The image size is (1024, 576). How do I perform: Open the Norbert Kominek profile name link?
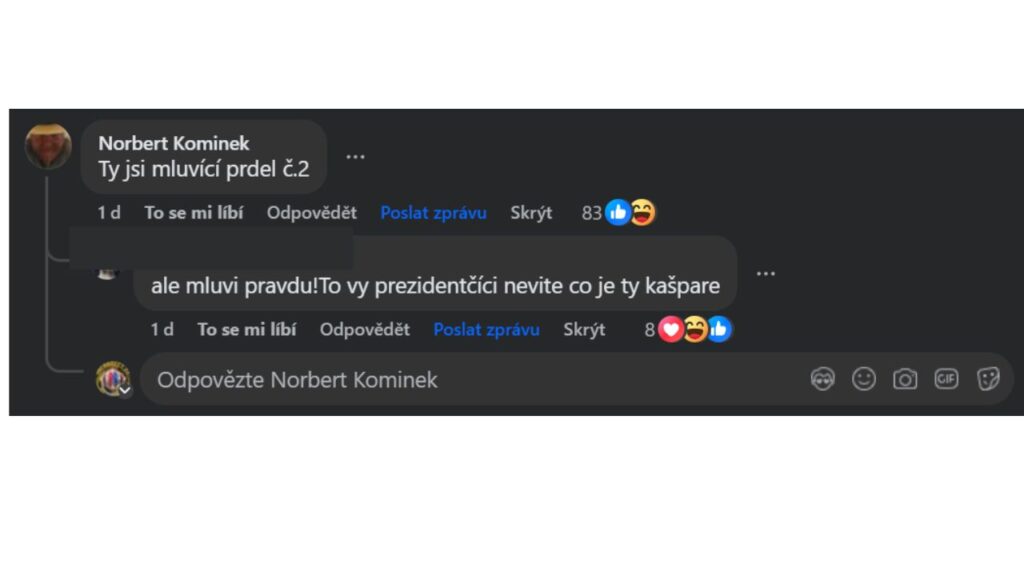[174, 143]
